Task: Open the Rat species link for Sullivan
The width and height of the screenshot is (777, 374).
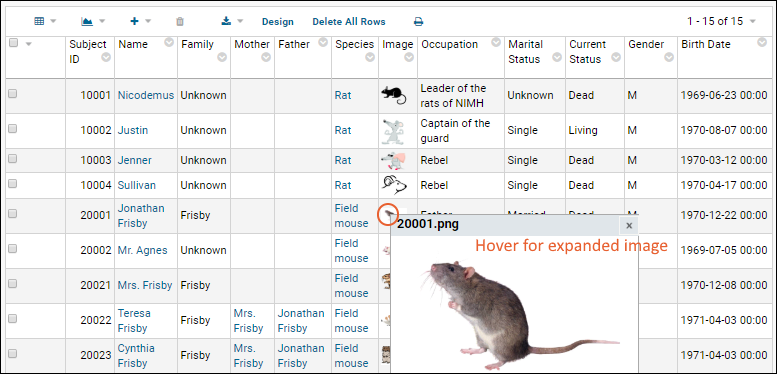Action: [343, 185]
